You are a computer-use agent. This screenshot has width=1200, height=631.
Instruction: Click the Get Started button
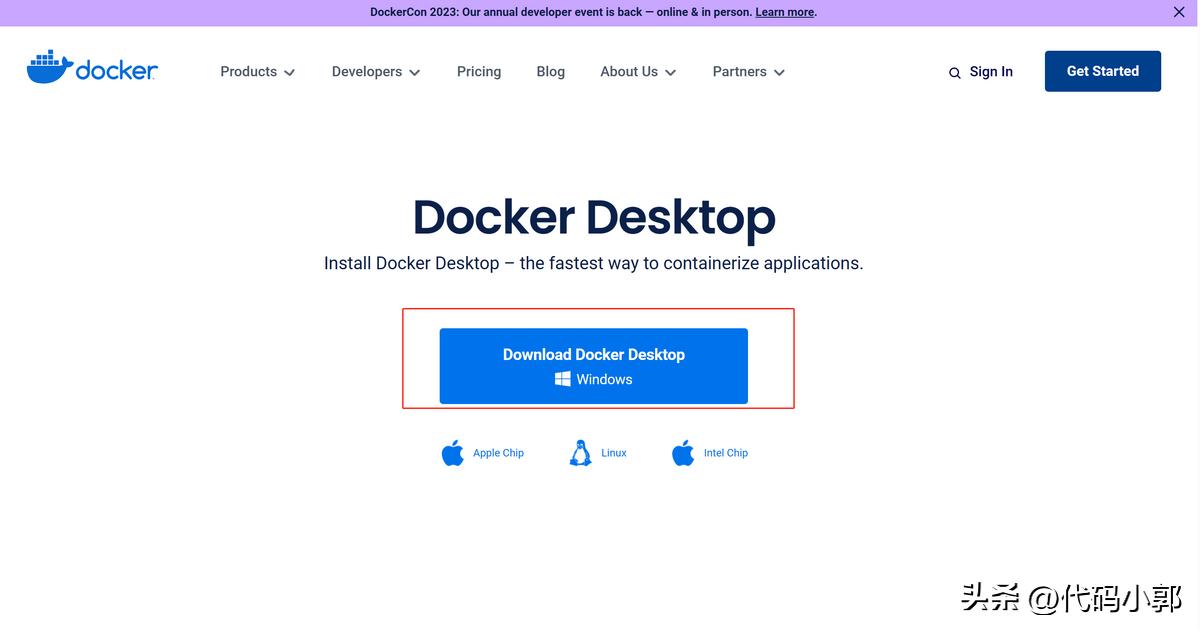[1102, 70]
